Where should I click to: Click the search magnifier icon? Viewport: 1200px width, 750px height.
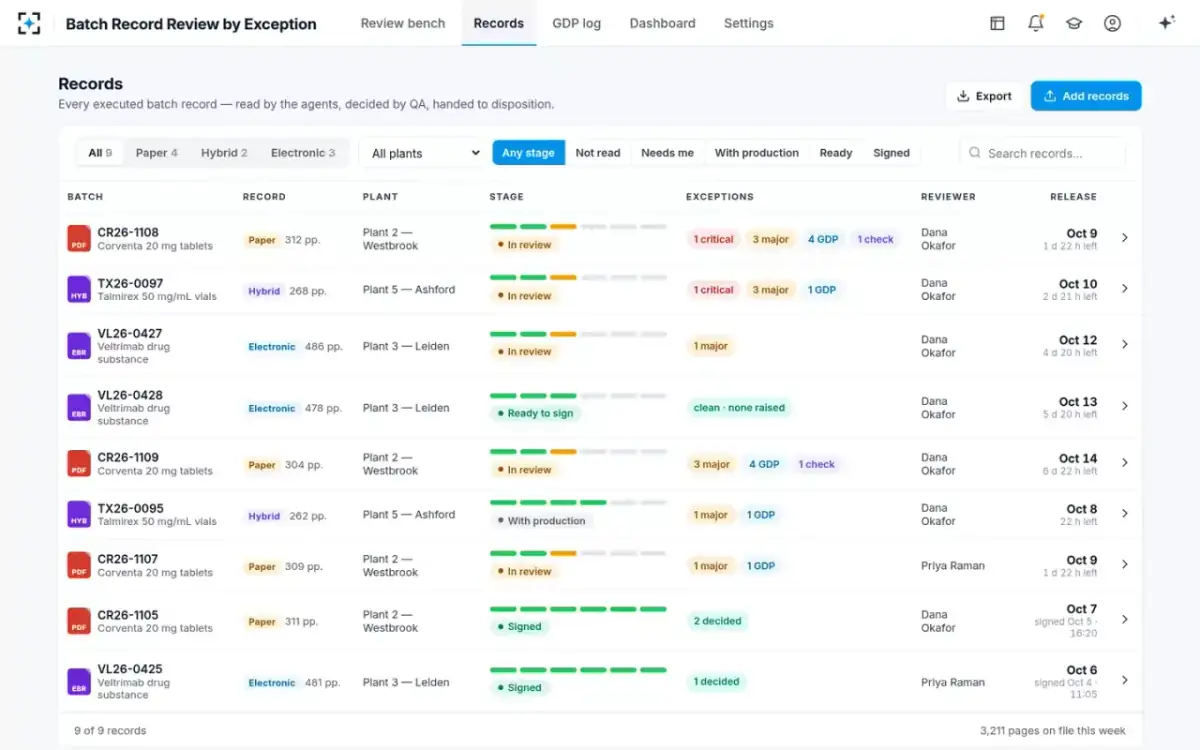point(975,153)
